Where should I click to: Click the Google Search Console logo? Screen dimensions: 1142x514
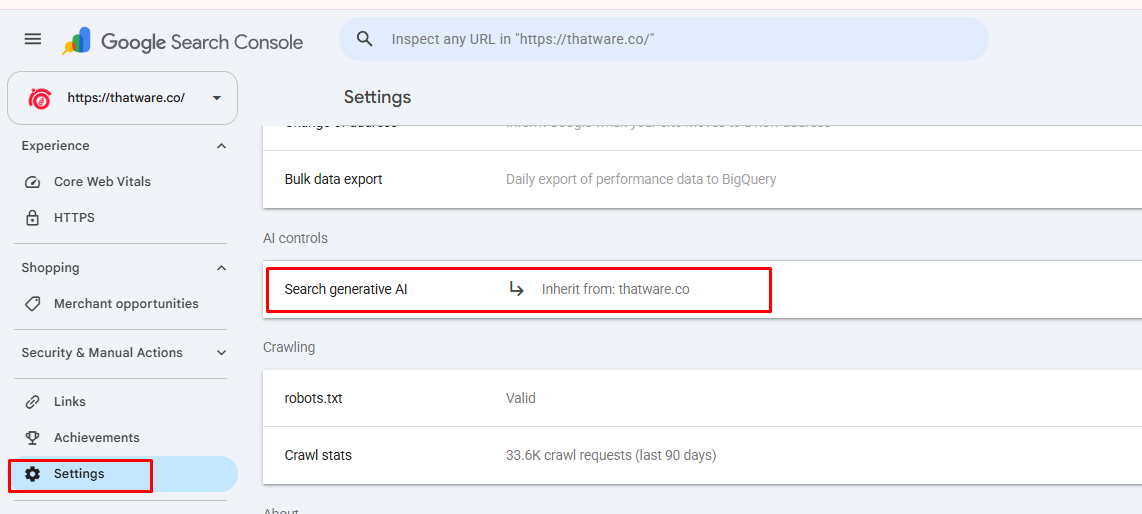point(183,41)
